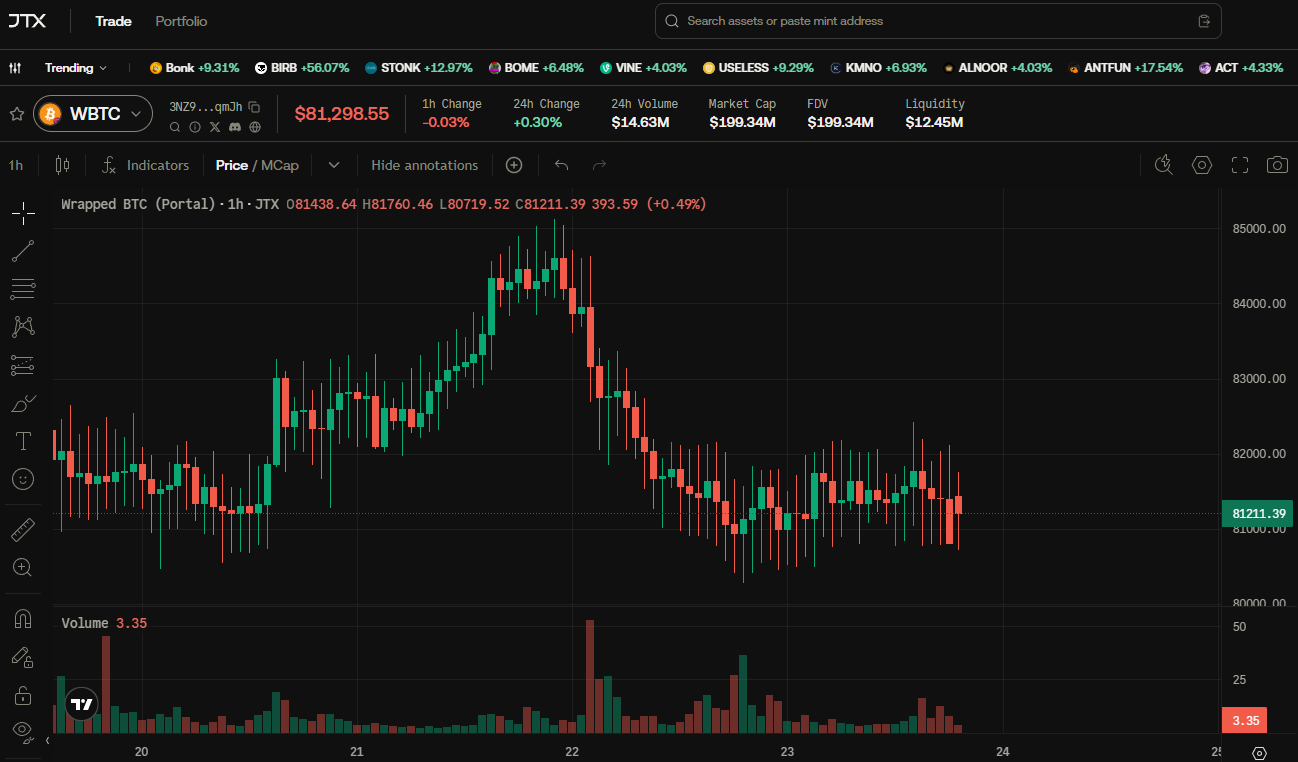
Task: Click the JTX logo
Action: point(29,21)
